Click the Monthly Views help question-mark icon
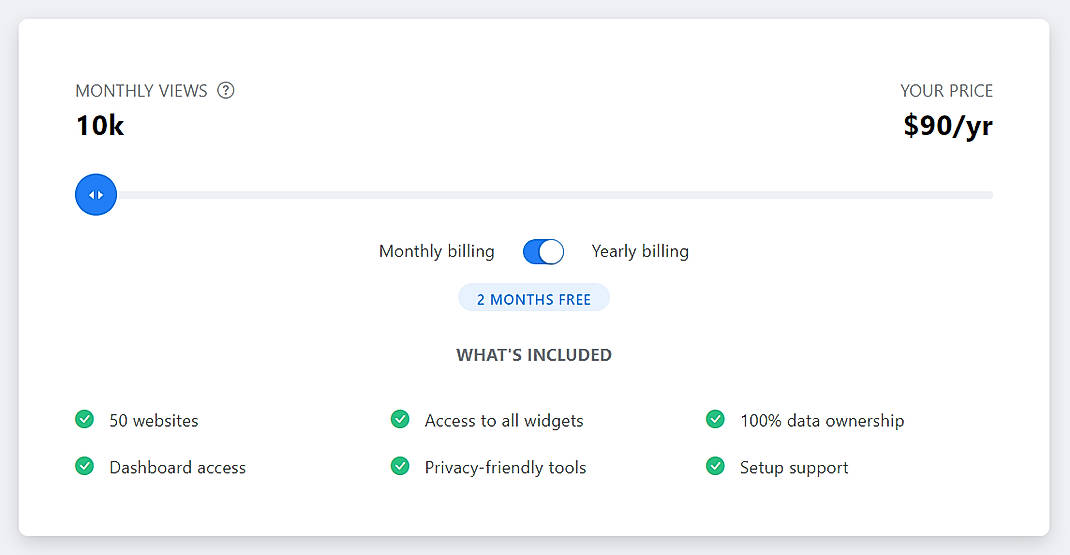1070x555 pixels. click(x=225, y=90)
